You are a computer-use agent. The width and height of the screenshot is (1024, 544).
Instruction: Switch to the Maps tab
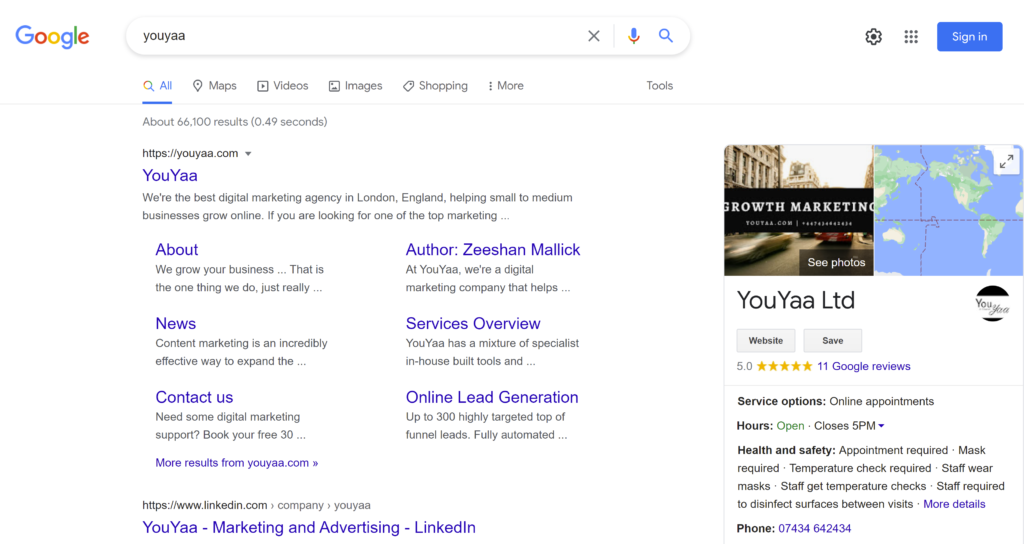click(x=214, y=86)
